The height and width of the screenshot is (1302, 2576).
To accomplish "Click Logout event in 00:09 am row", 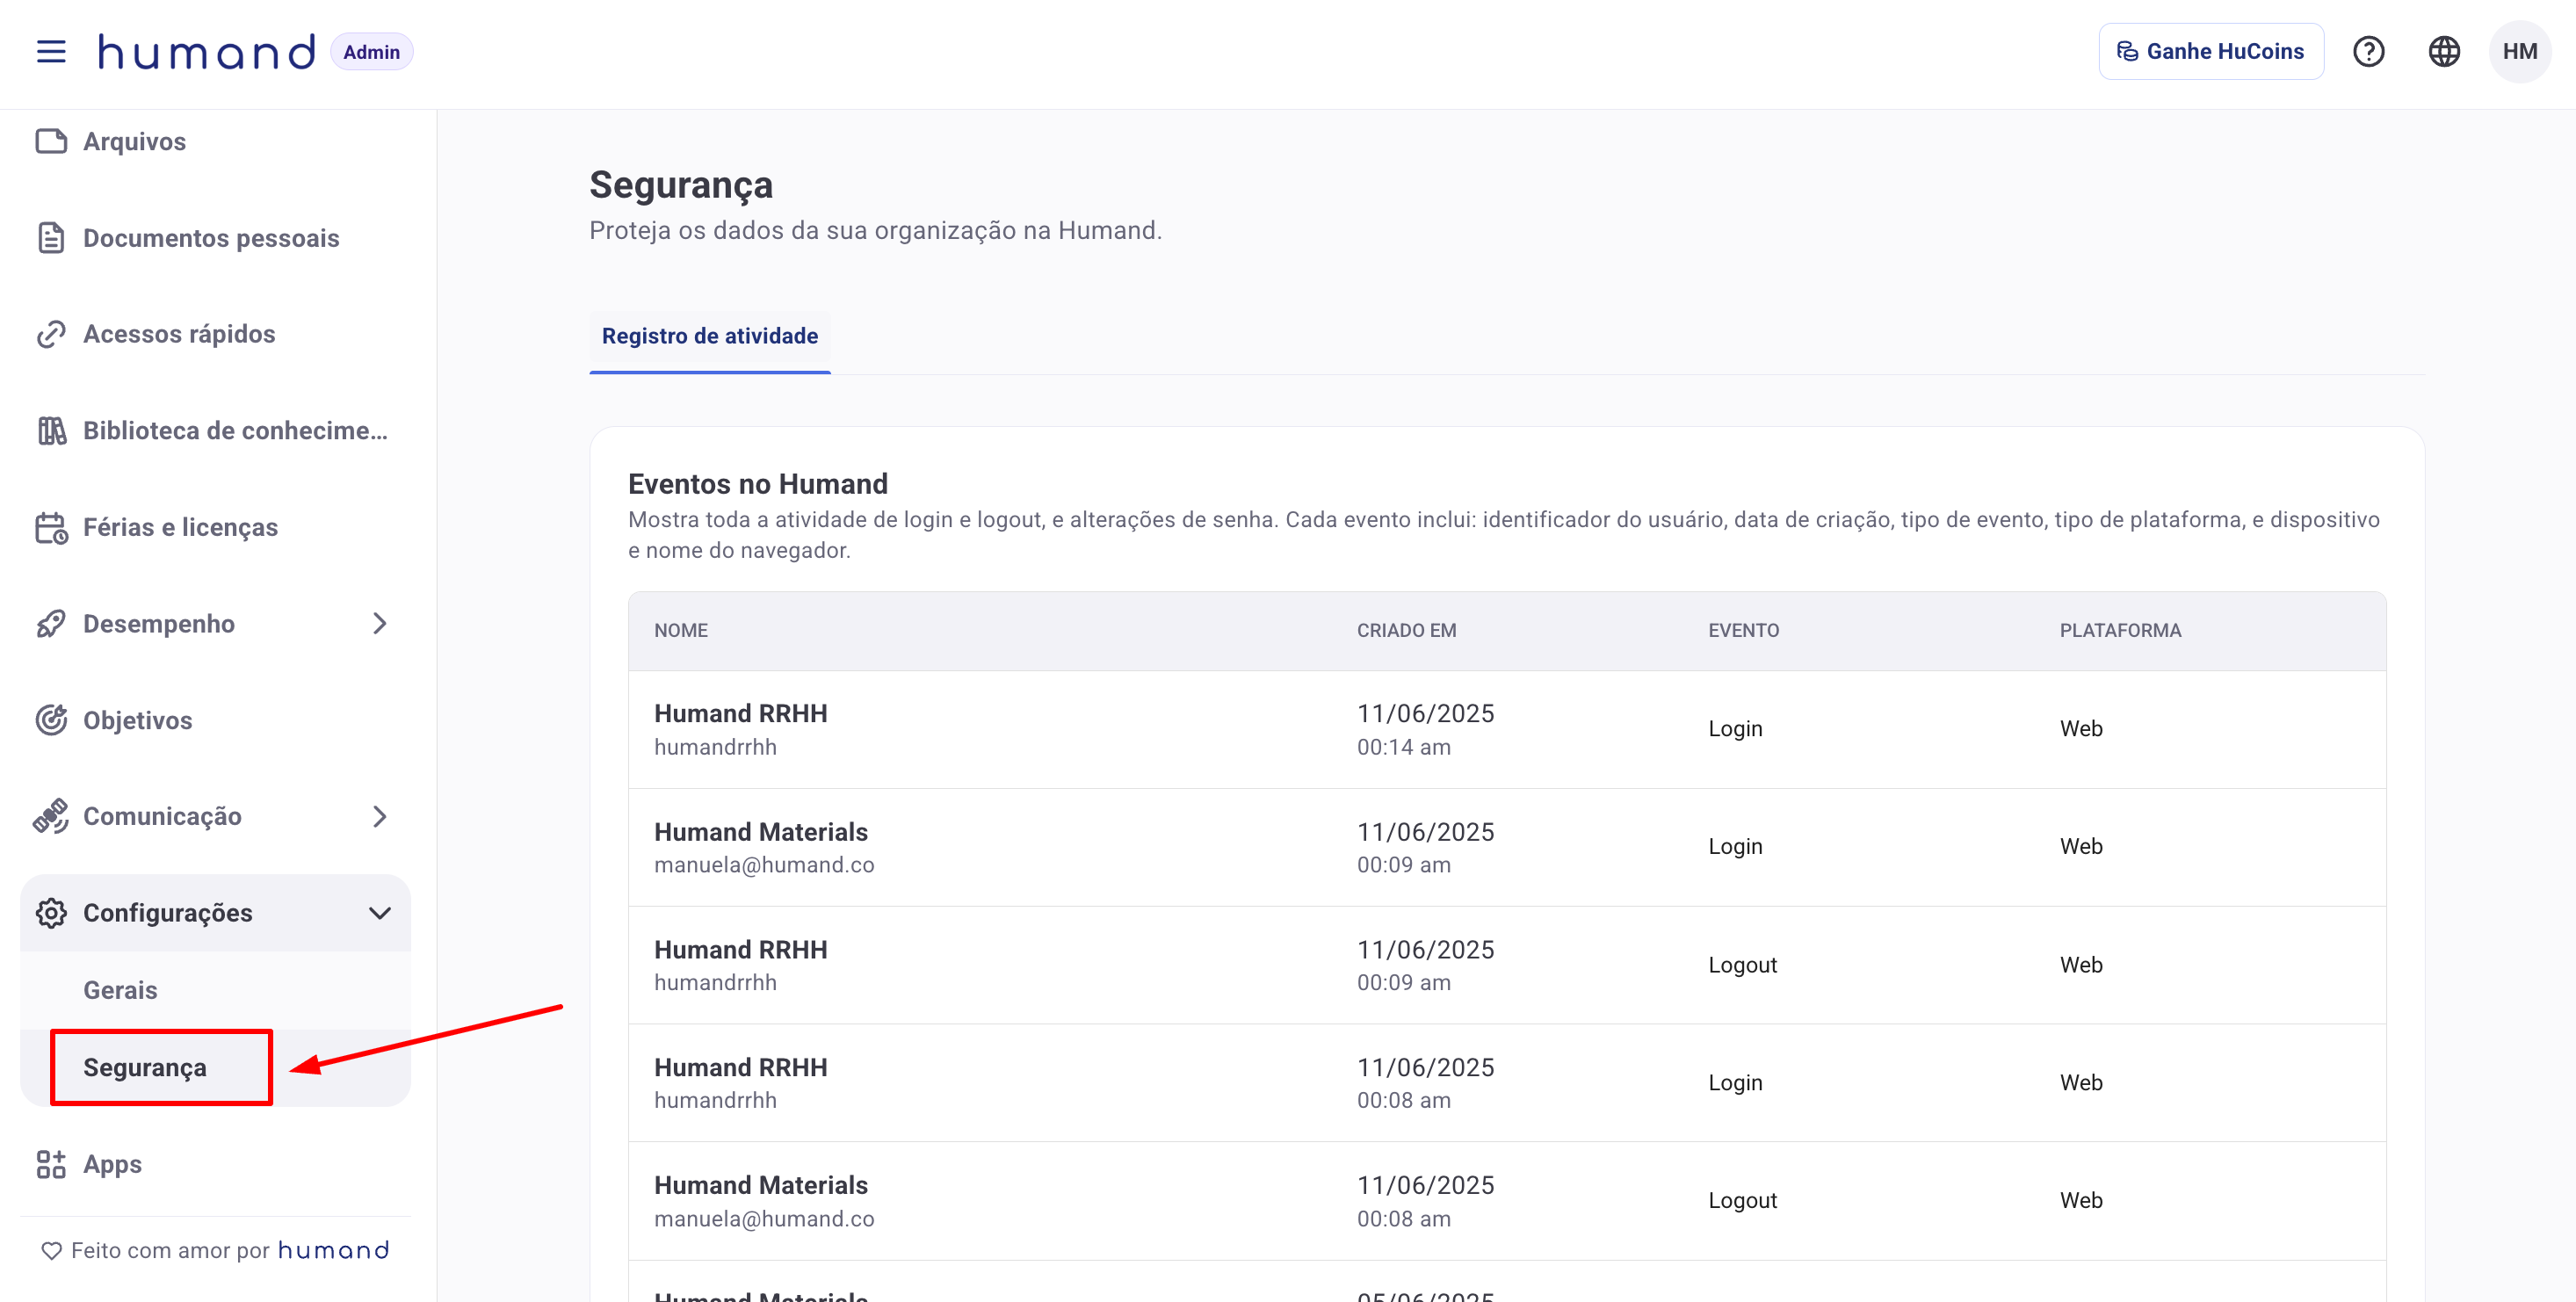I will [1742, 965].
